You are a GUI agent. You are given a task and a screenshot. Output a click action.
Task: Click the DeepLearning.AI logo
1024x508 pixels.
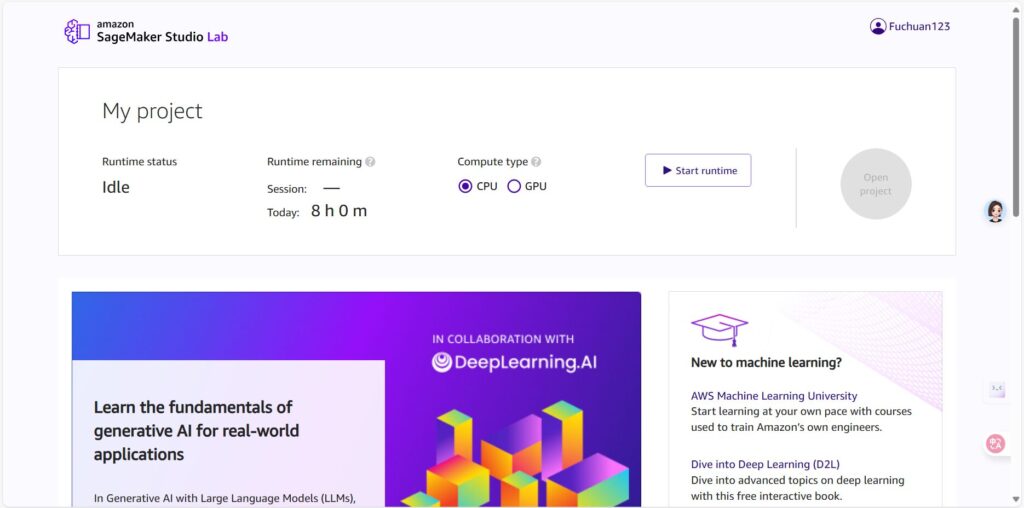514,362
